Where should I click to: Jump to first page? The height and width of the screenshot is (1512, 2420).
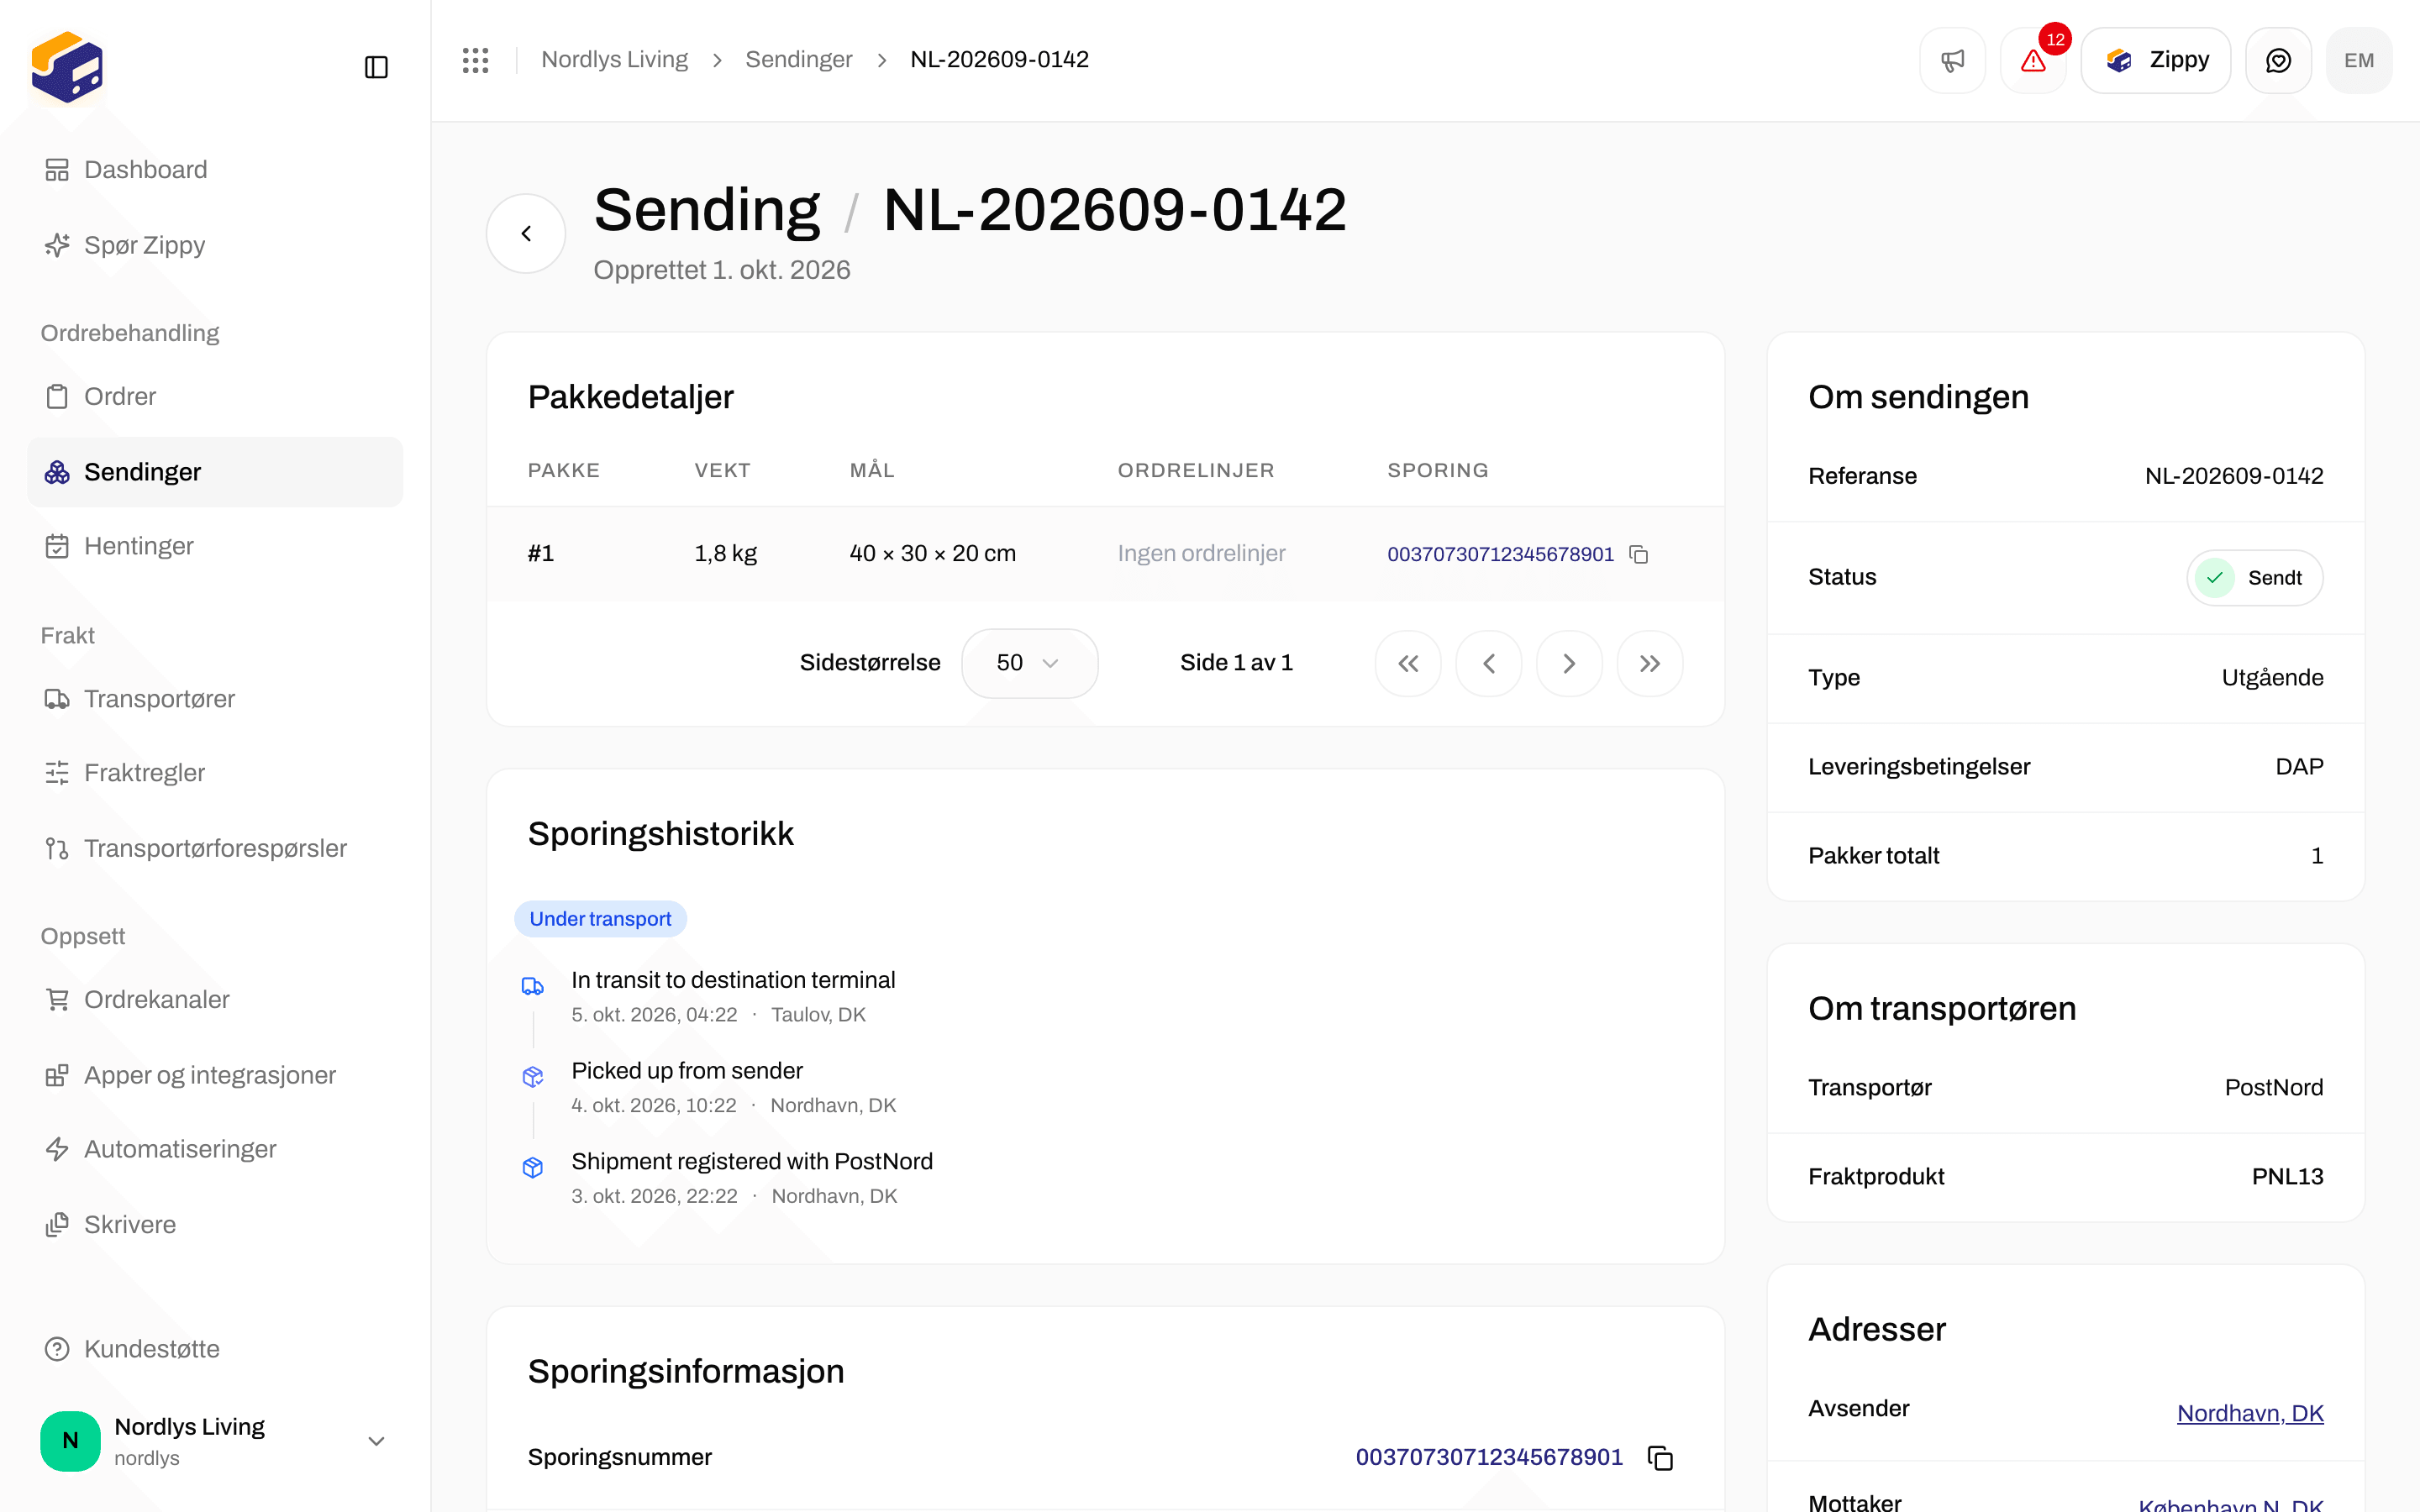tap(1408, 663)
